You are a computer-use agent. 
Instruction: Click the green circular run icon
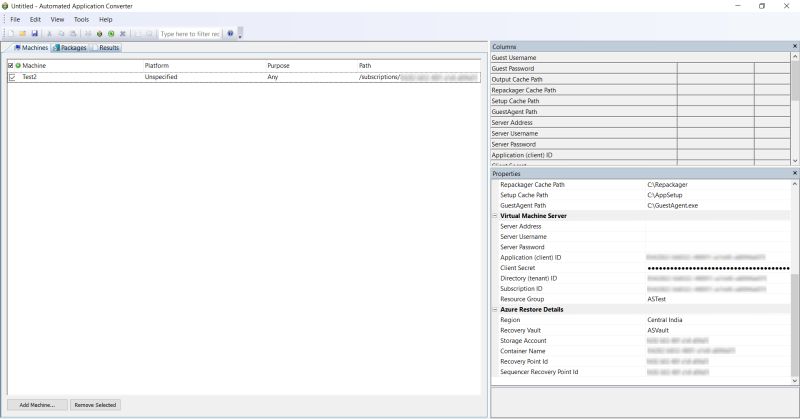(111, 34)
